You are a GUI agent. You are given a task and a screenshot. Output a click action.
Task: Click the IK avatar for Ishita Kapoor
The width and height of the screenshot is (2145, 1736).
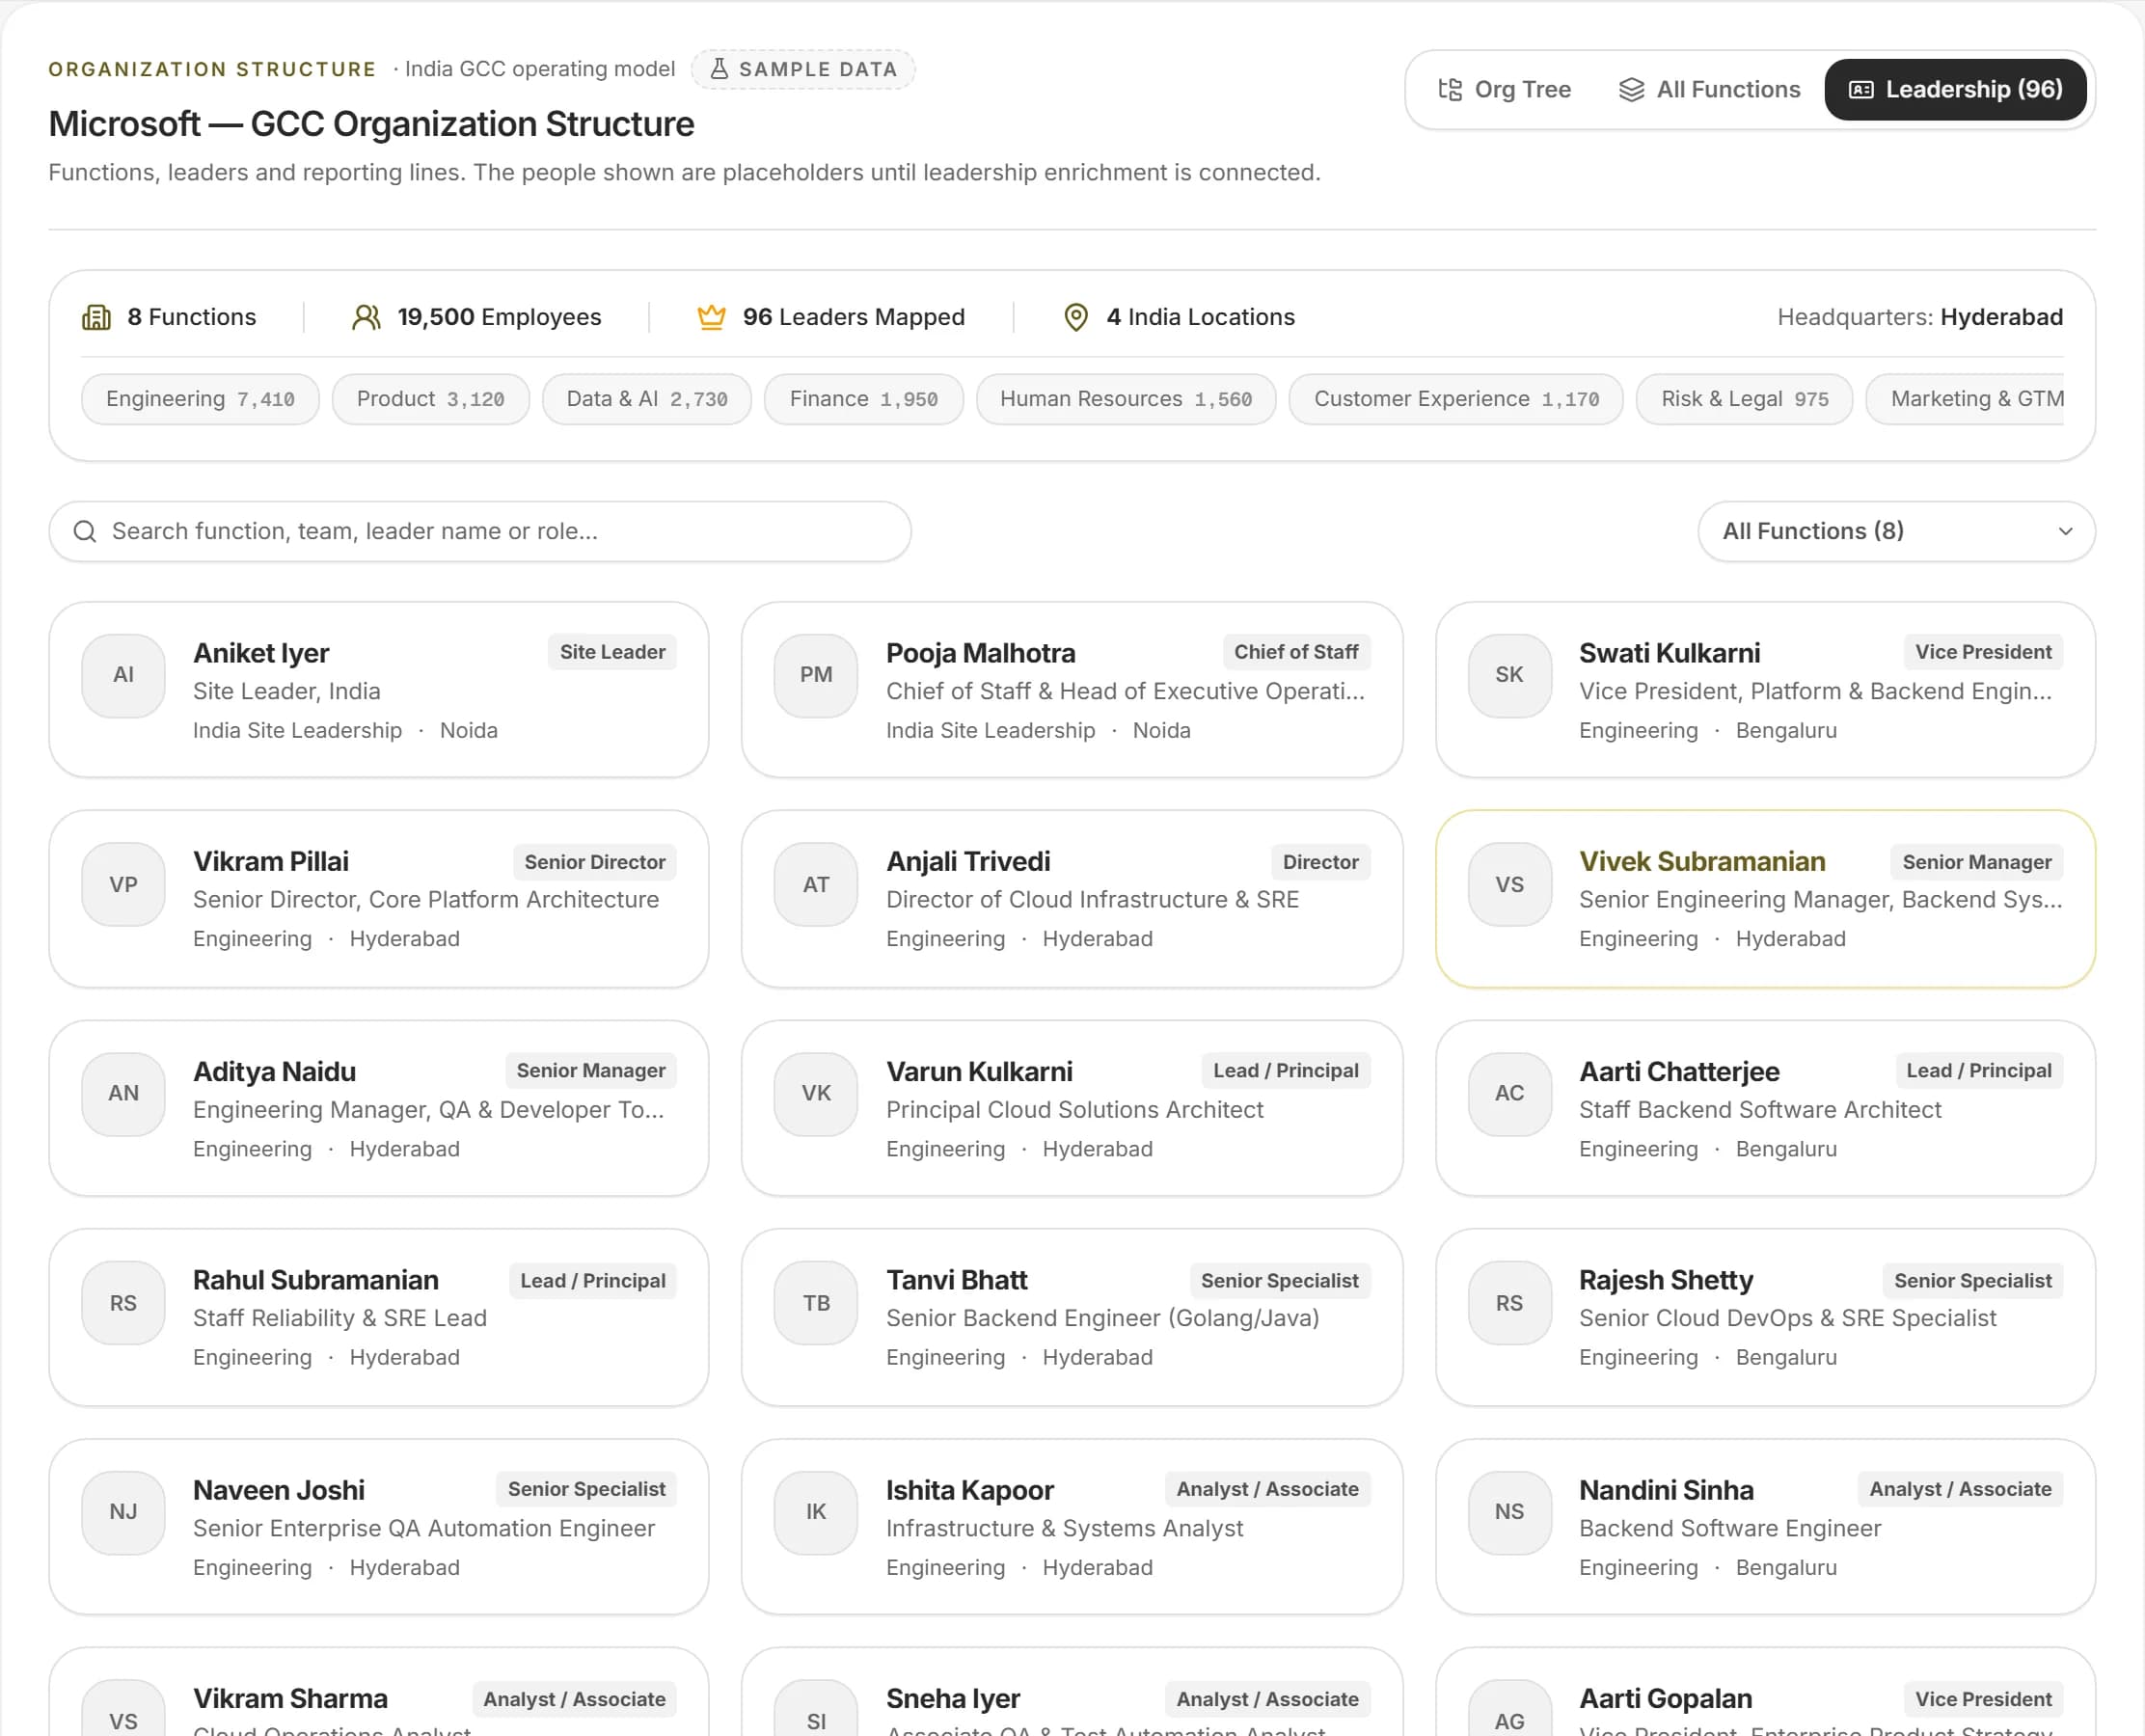point(816,1512)
